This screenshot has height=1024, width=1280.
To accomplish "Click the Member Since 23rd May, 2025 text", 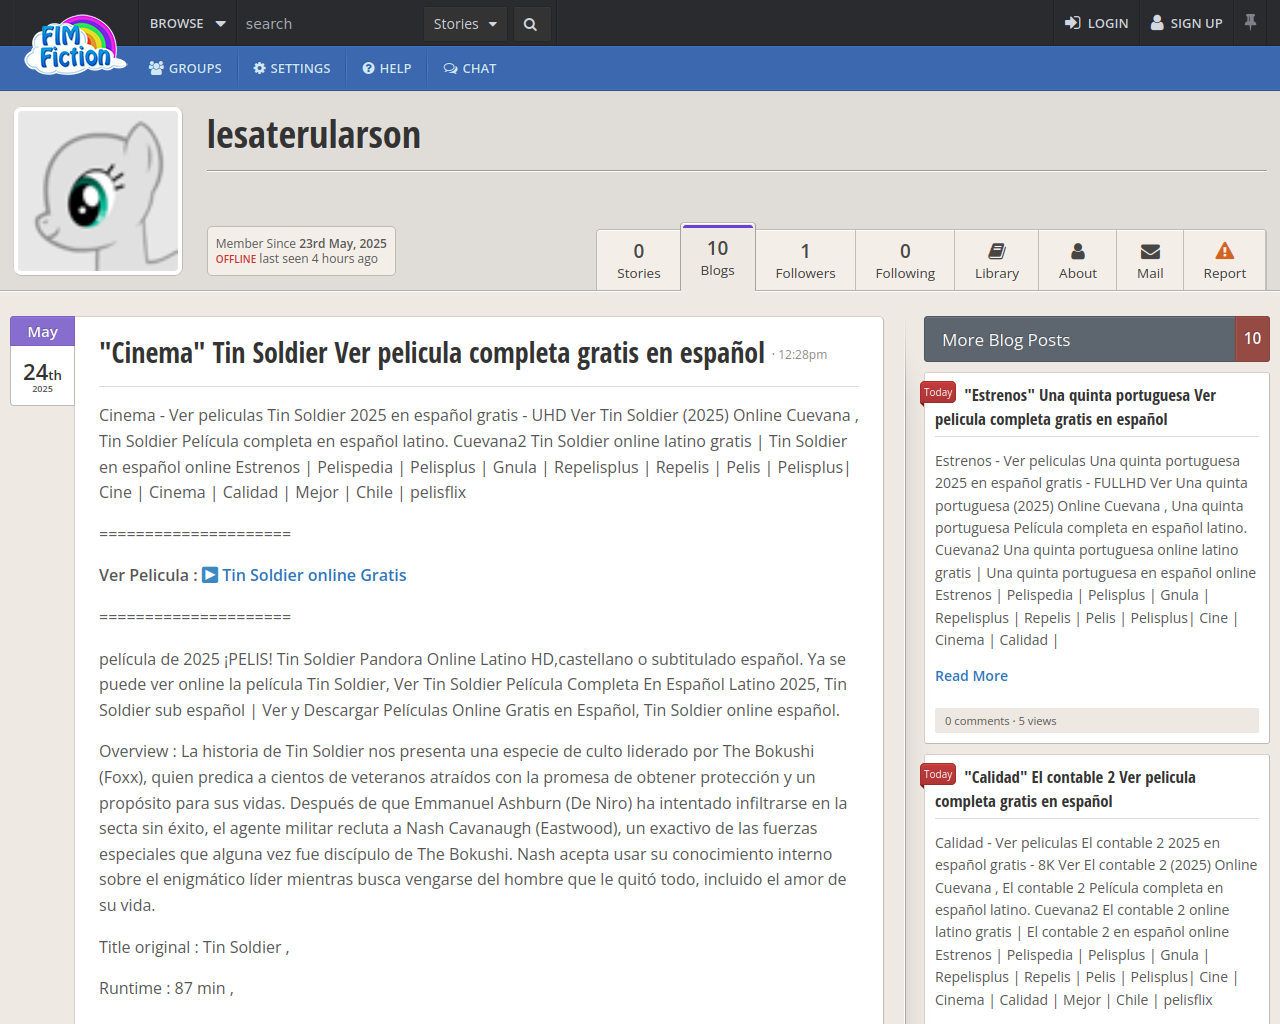I will click(x=301, y=243).
